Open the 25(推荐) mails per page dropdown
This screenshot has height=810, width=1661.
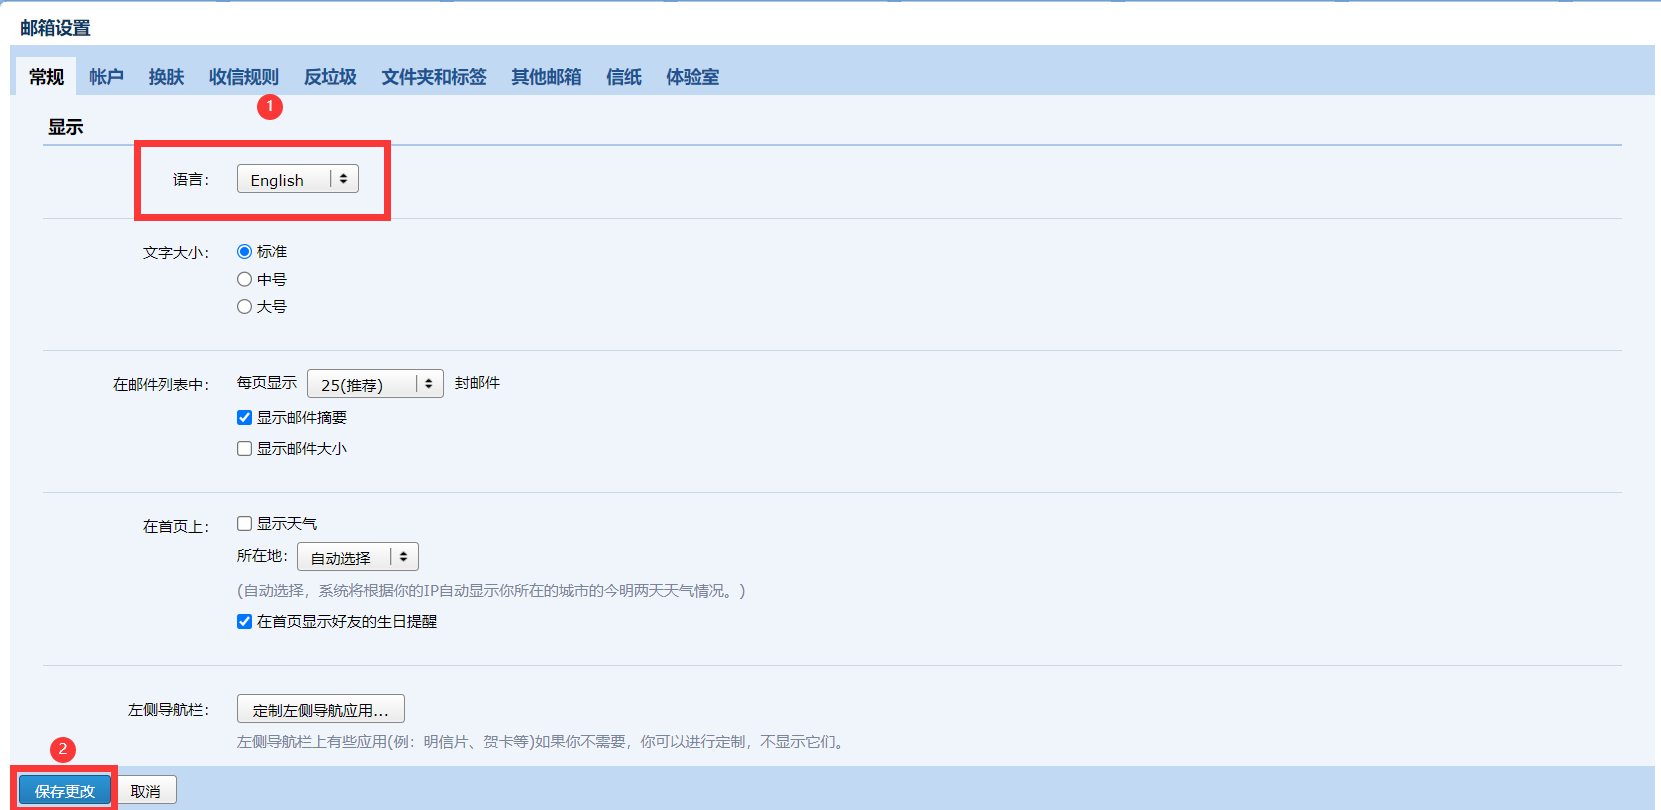(375, 384)
